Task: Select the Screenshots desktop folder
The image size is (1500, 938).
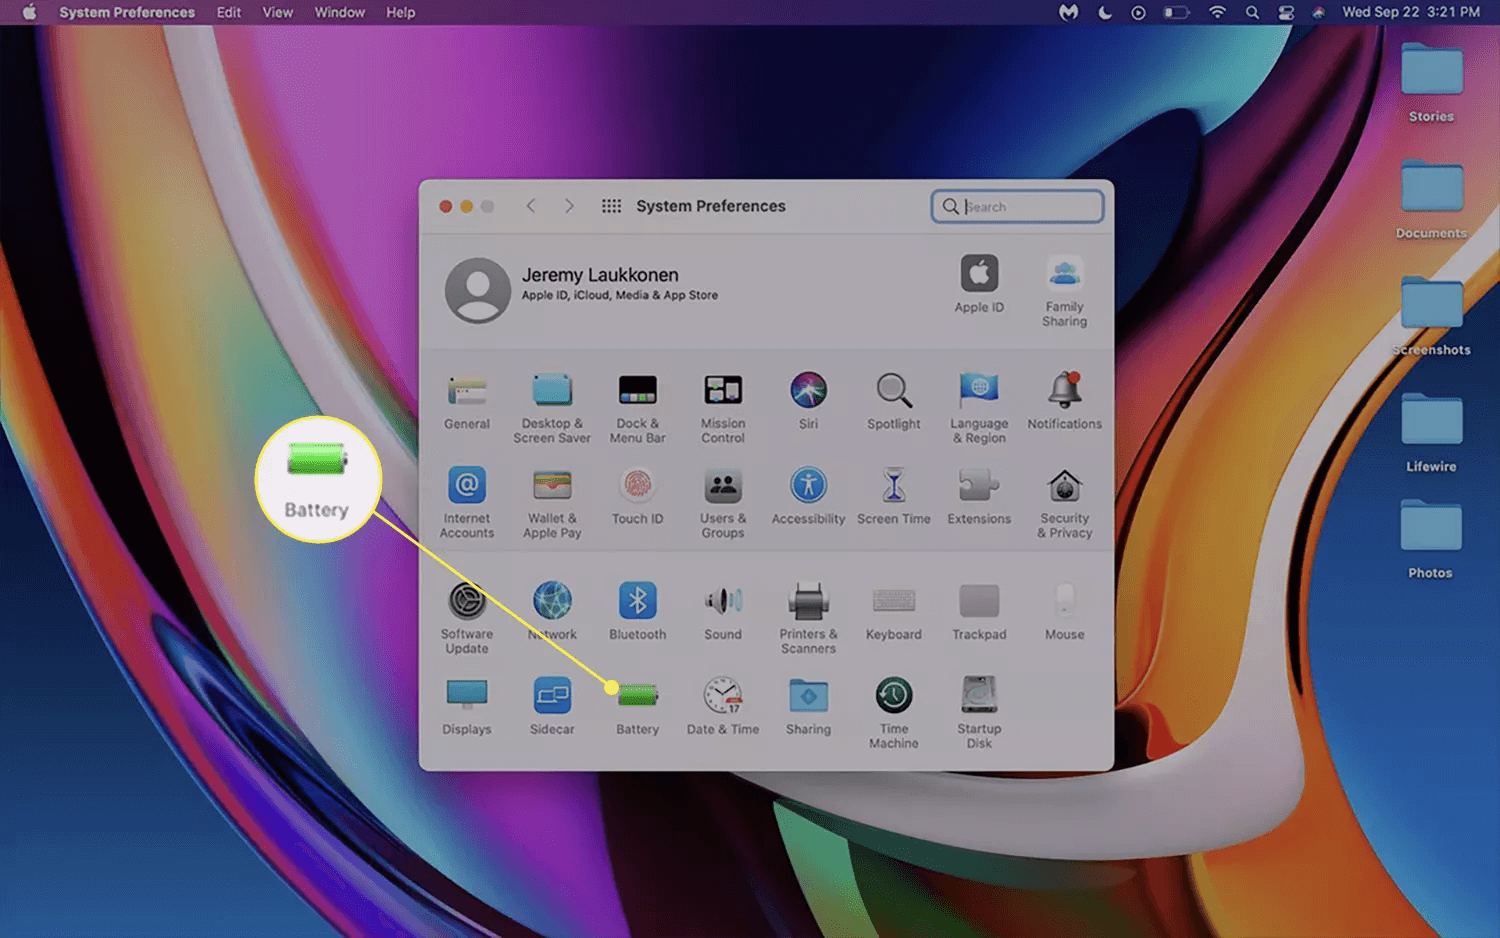Action: (1431, 317)
